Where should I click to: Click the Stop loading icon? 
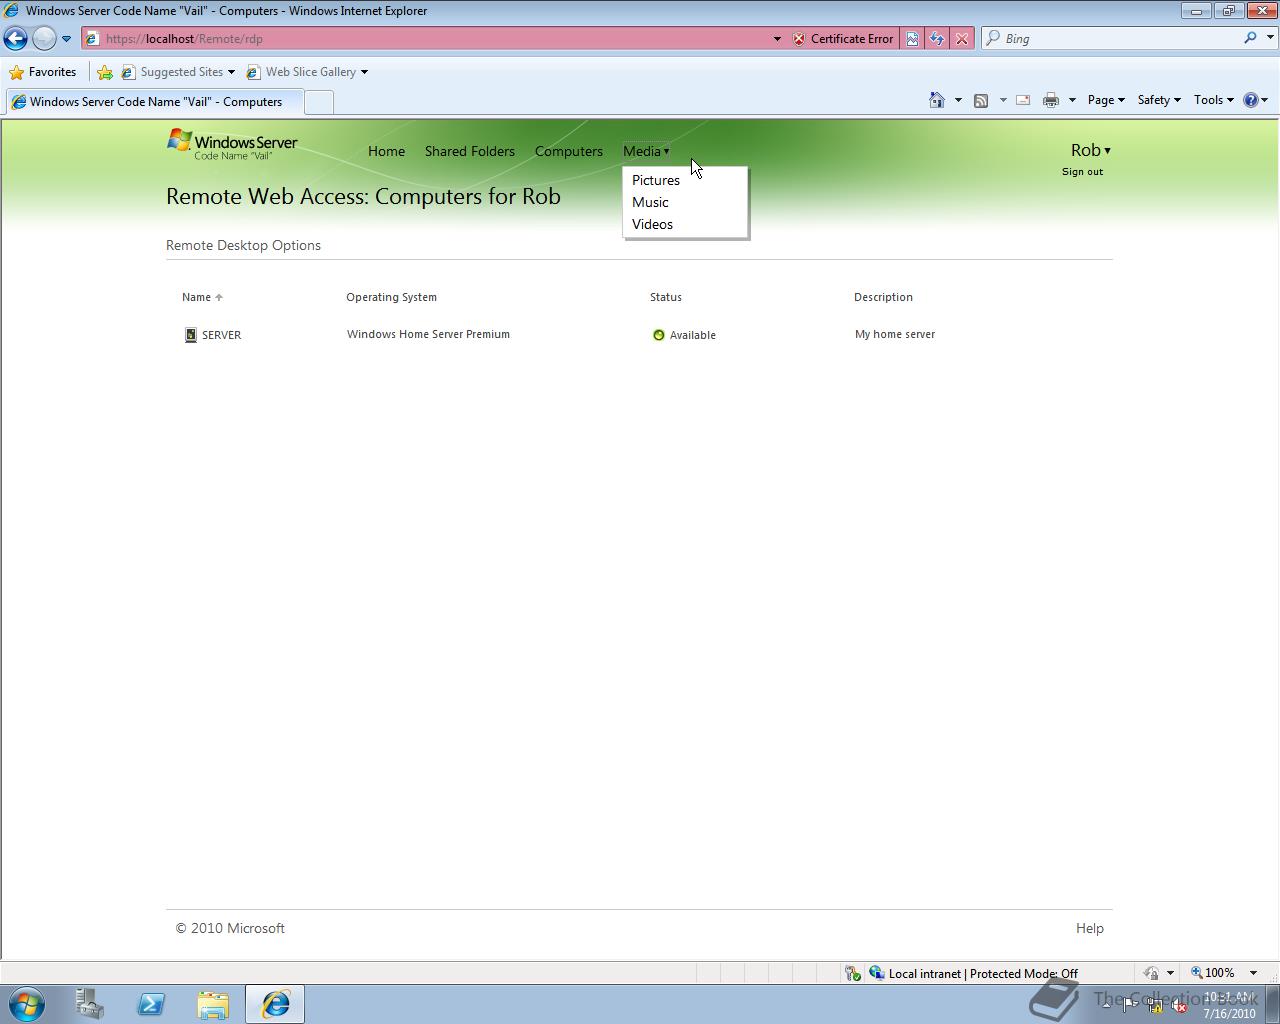[961, 39]
